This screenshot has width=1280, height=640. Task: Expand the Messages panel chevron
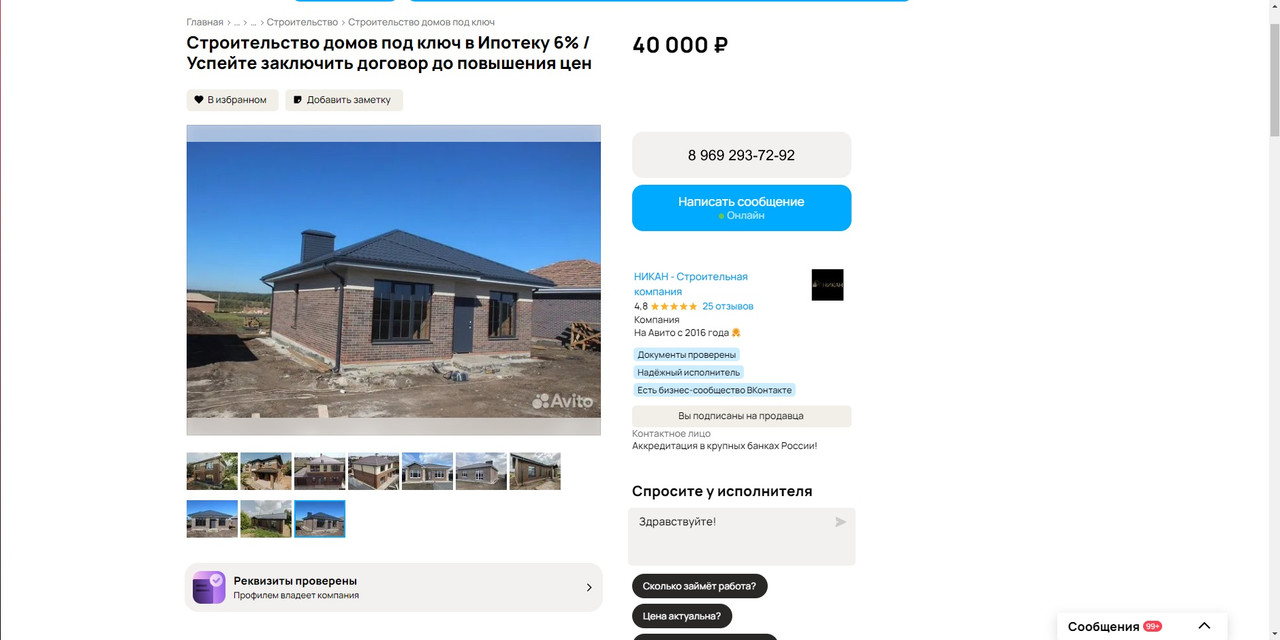point(1204,626)
